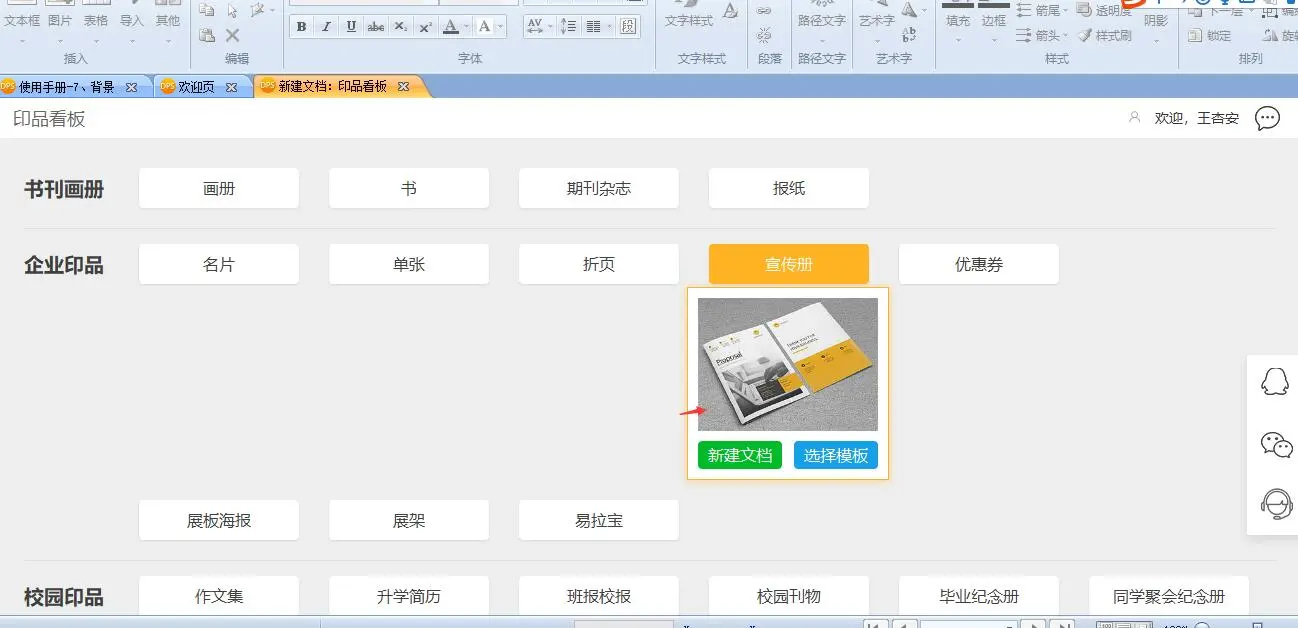Open the 填充 fill color dropdown
The height and width of the screenshot is (628, 1298).
(958, 41)
